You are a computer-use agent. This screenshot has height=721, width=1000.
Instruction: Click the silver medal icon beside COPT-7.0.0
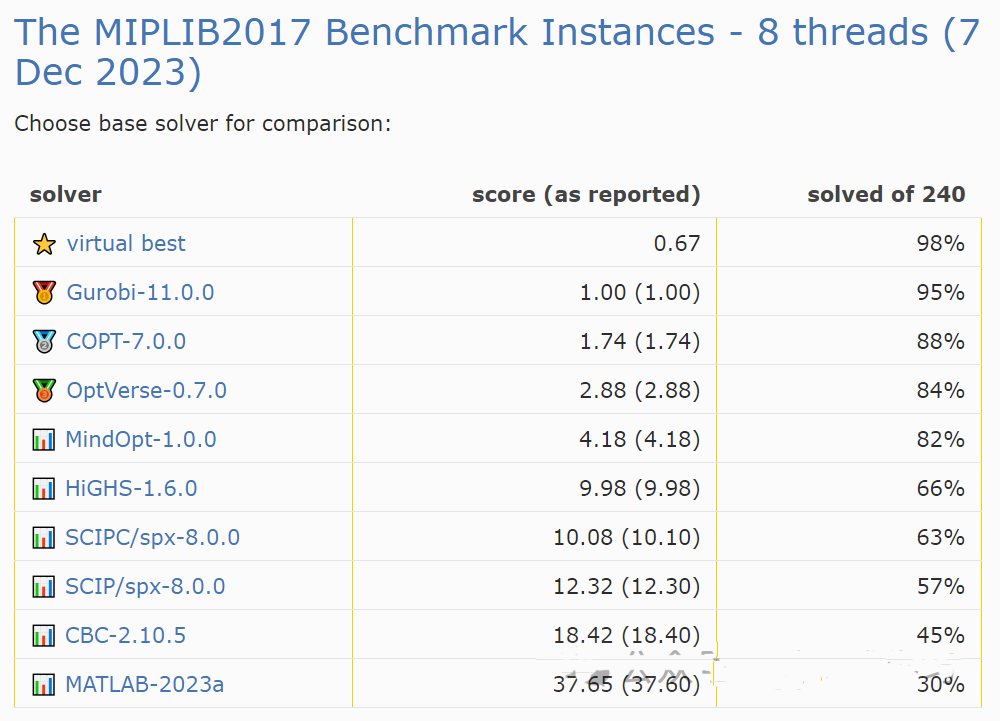[x=44, y=342]
